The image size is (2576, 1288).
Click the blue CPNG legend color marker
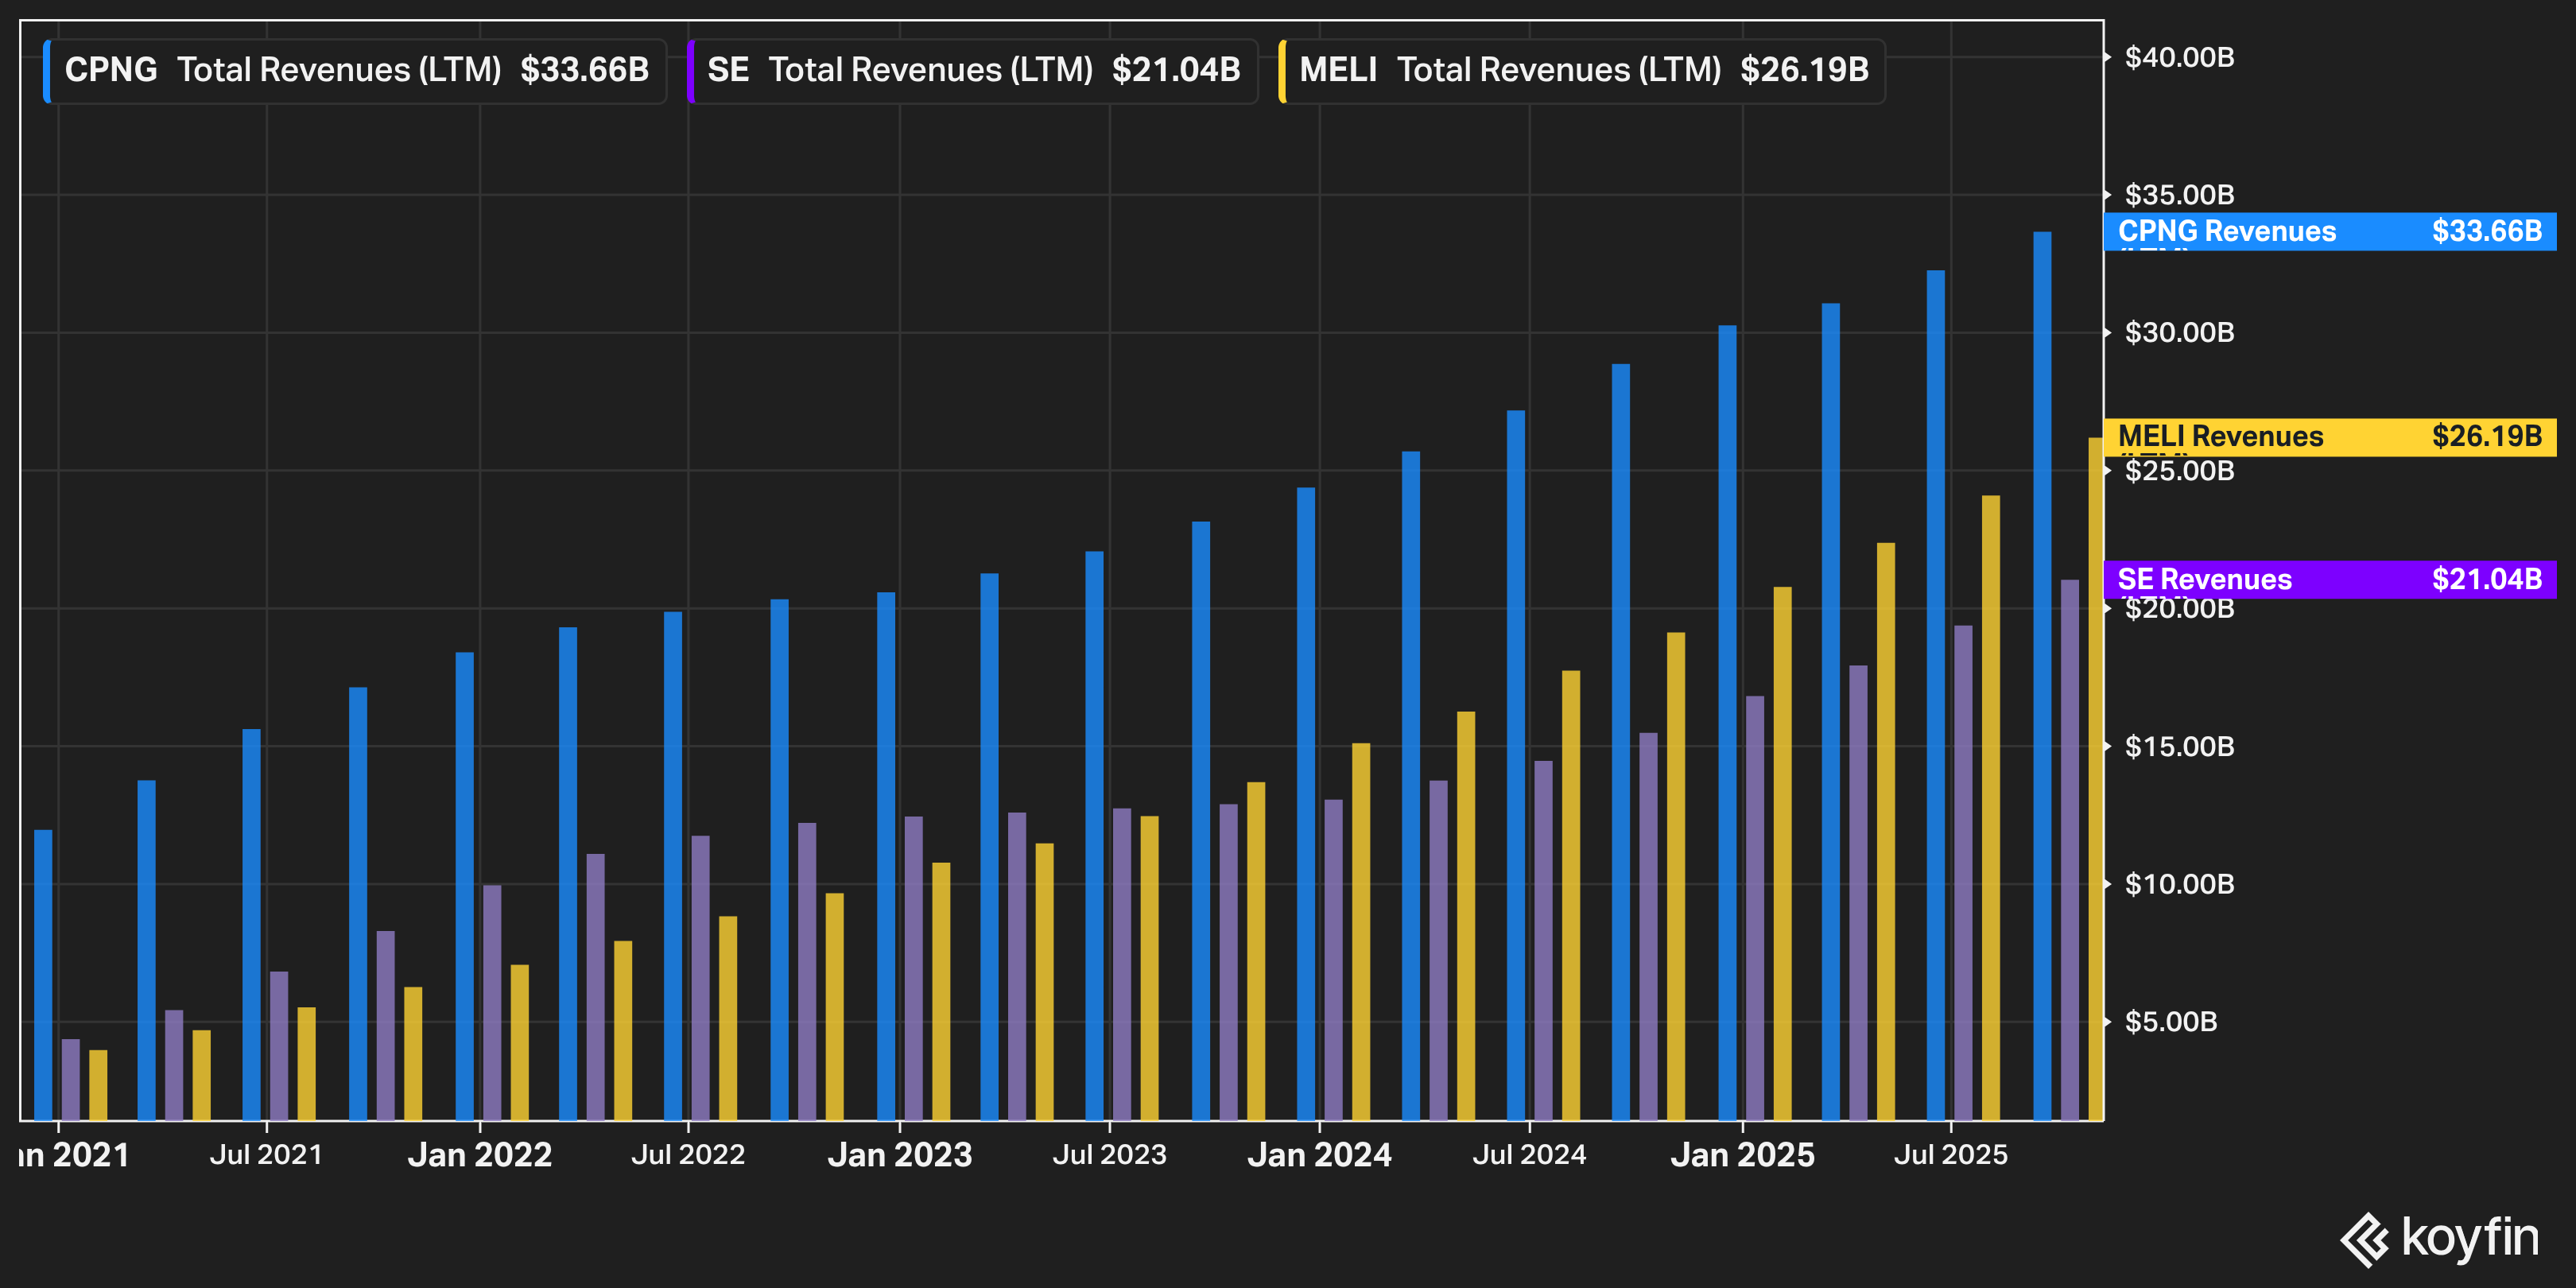(x=47, y=71)
